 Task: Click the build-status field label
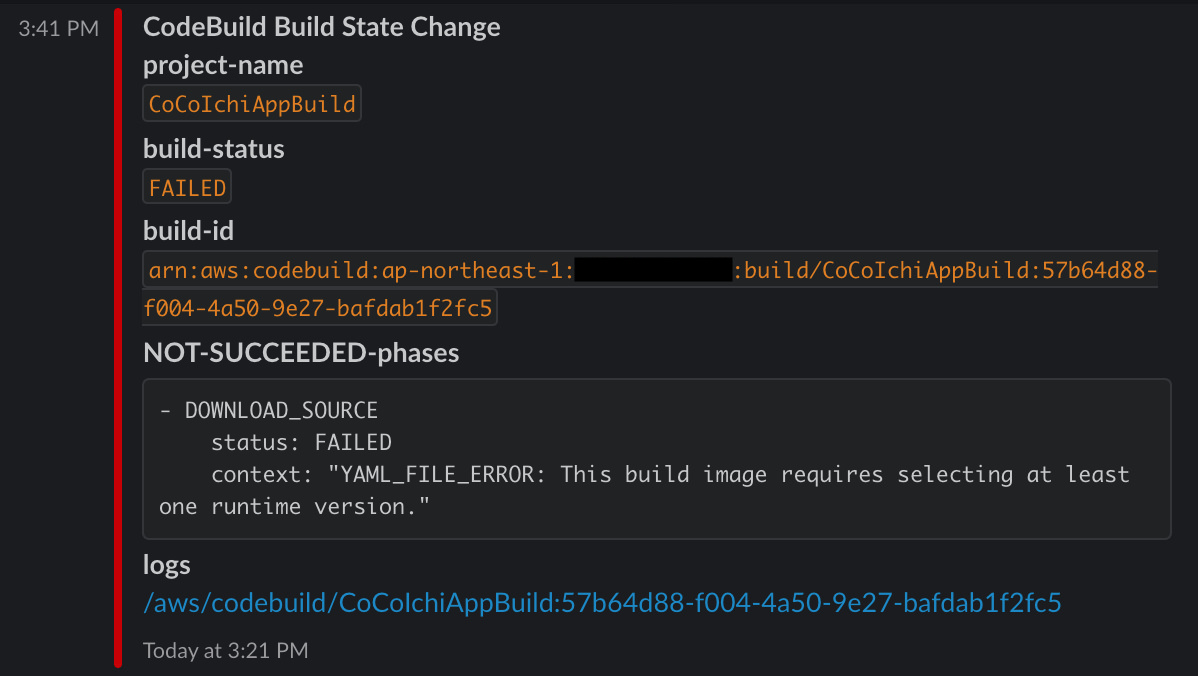point(213,148)
